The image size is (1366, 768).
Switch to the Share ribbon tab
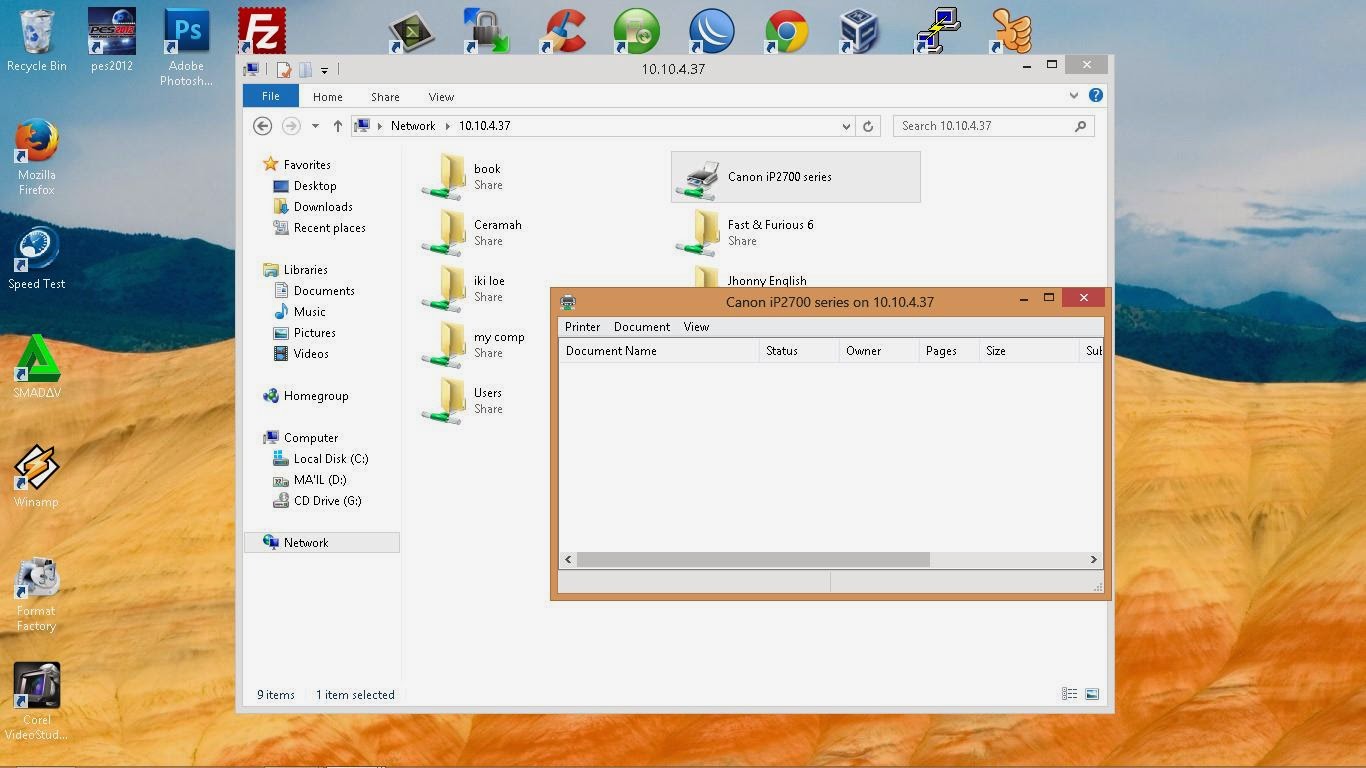[384, 96]
